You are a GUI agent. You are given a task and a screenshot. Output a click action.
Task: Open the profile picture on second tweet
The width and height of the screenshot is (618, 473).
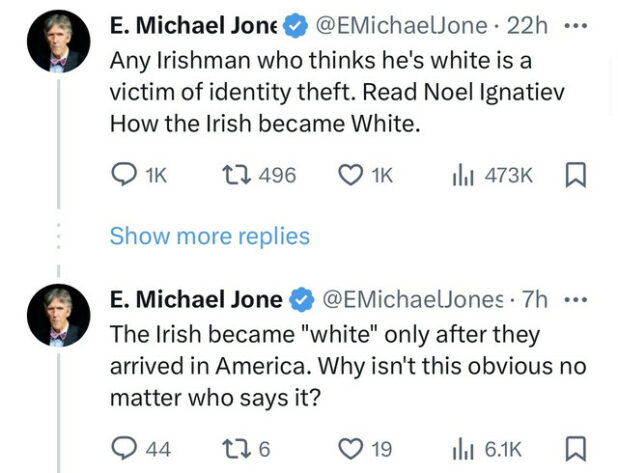coord(59,315)
